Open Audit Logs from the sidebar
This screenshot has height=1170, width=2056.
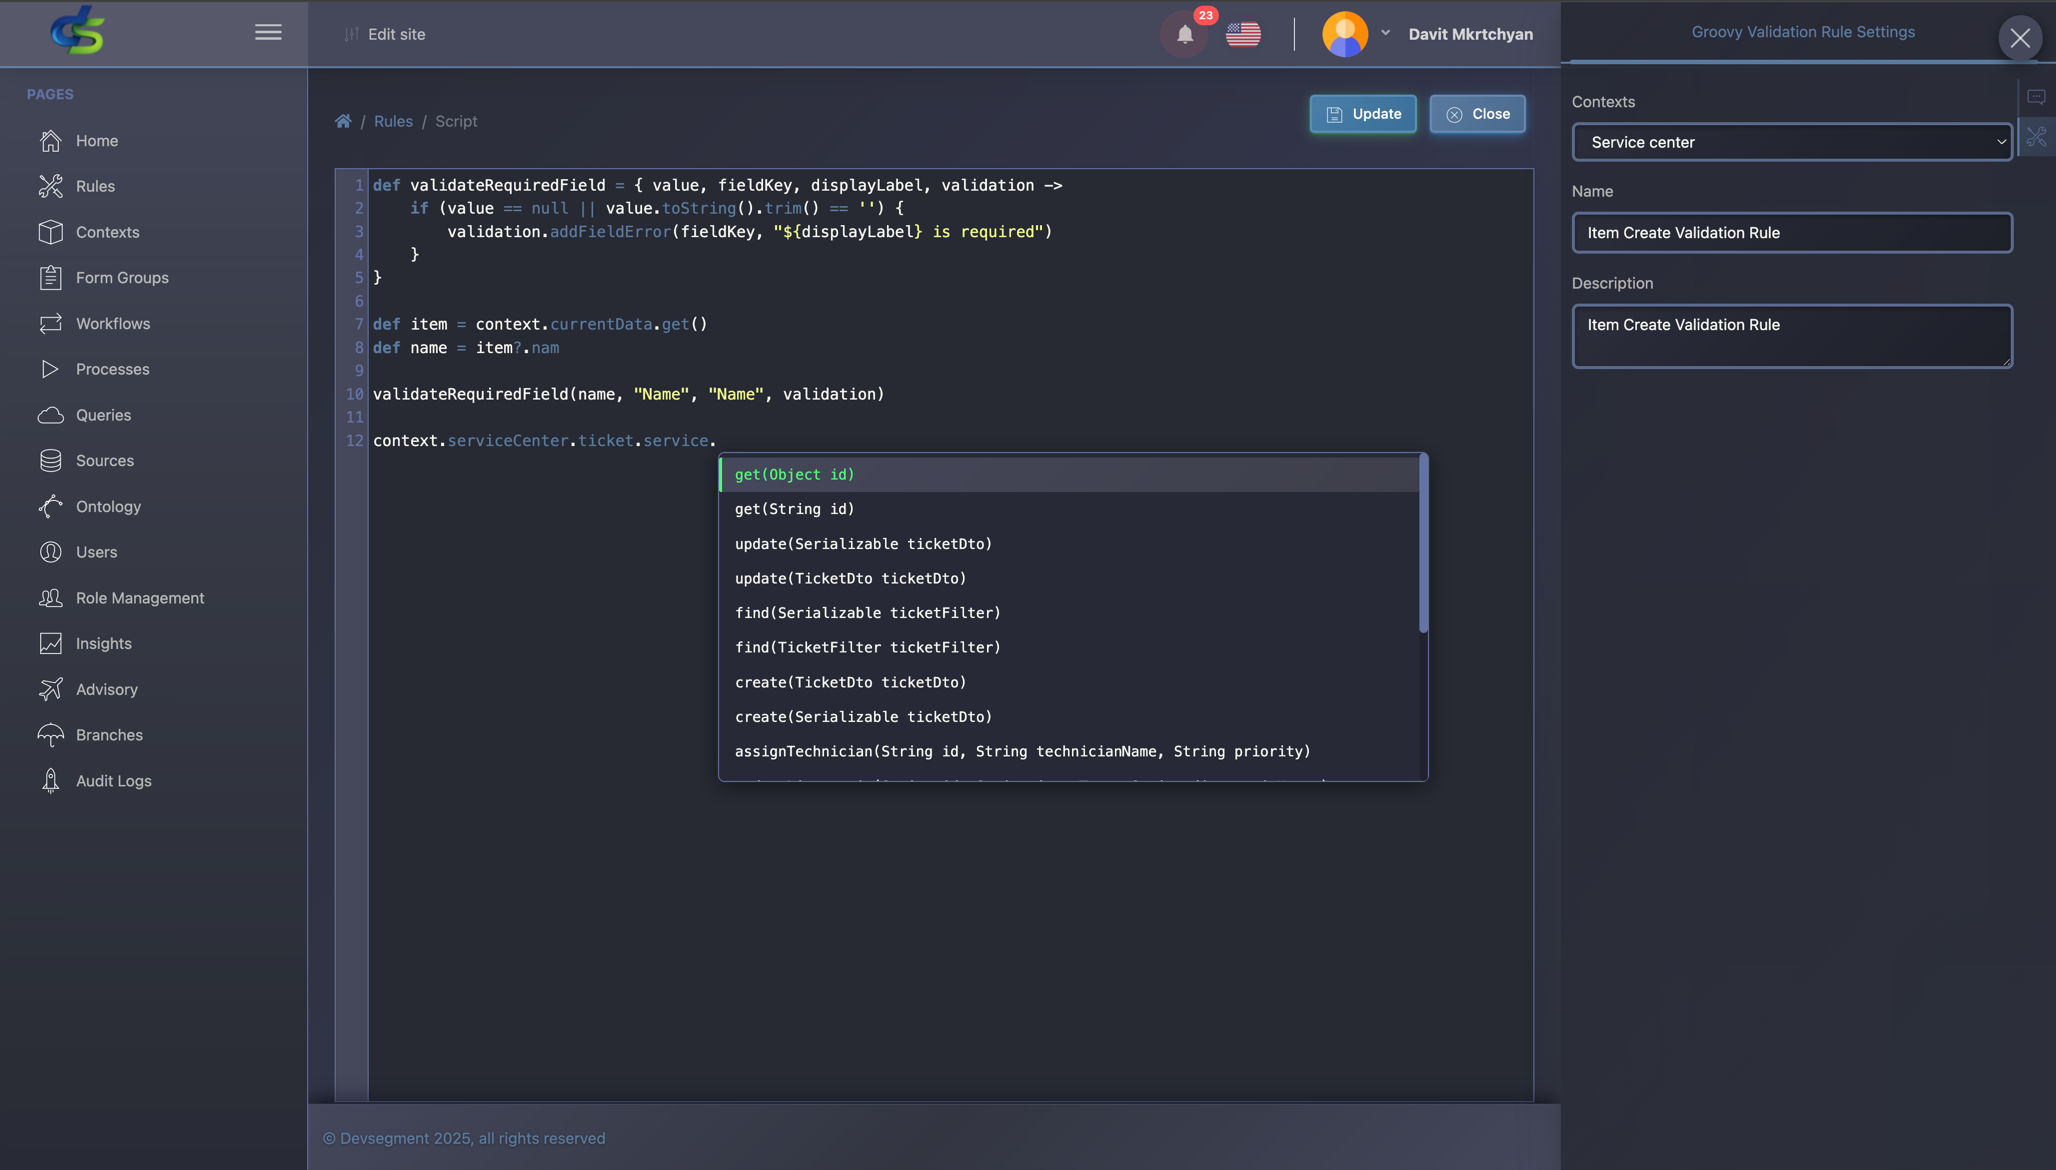[x=113, y=780]
